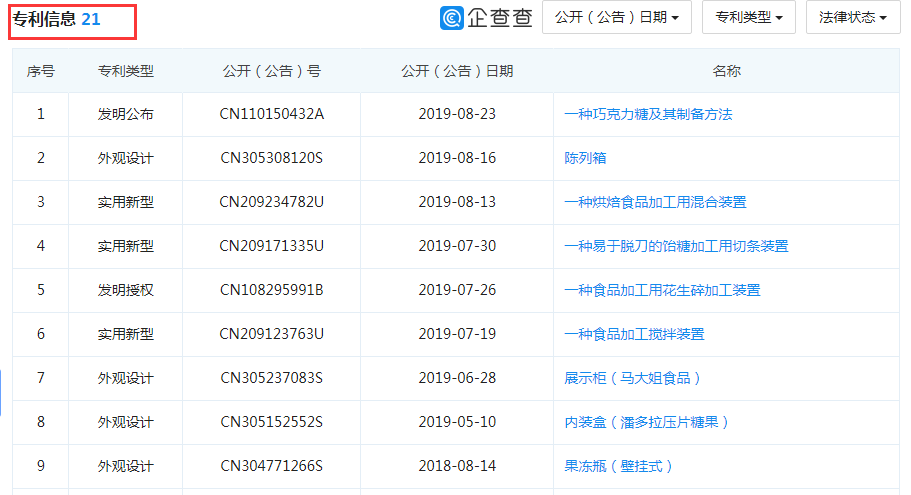Expand the 专利类型 filter dropdown
The image size is (911, 495).
point(749,18)
